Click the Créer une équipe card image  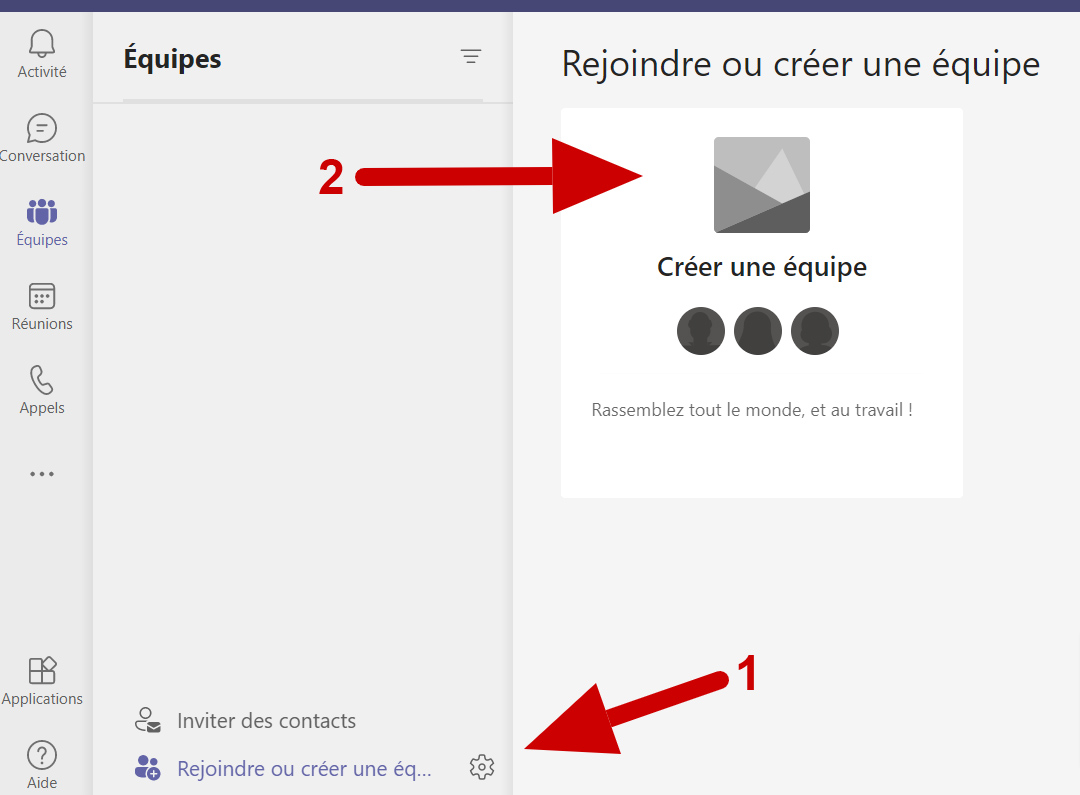tap(762, 184)
